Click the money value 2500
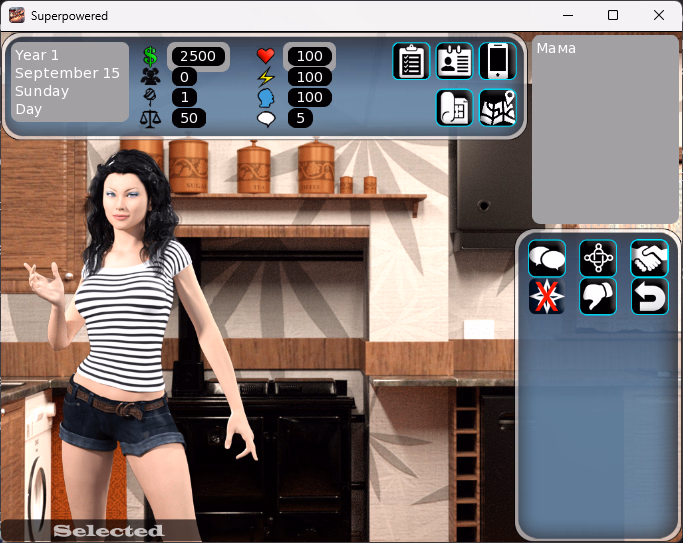 click(x=198, y=57)
